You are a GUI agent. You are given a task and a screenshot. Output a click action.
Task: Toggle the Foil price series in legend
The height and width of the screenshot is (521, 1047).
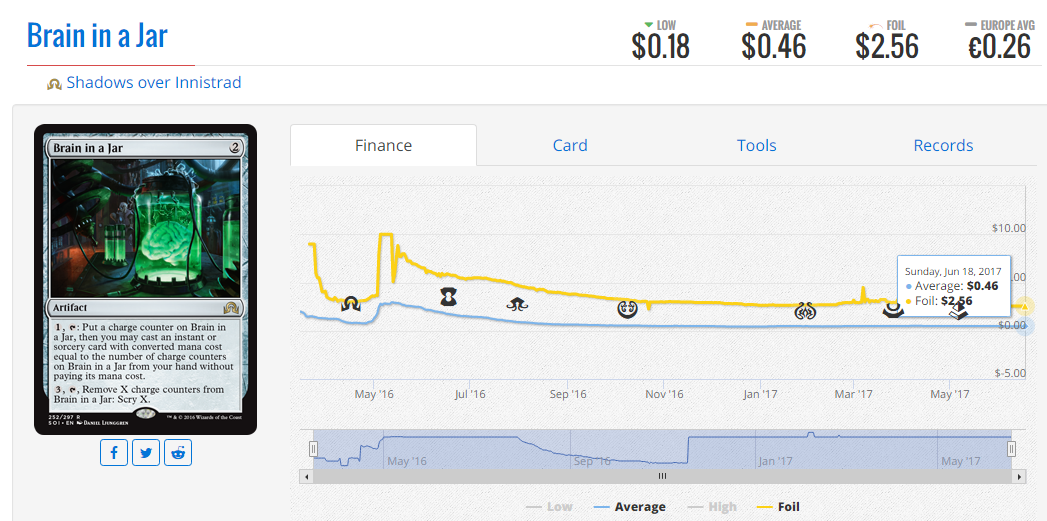tap(778, 507)
